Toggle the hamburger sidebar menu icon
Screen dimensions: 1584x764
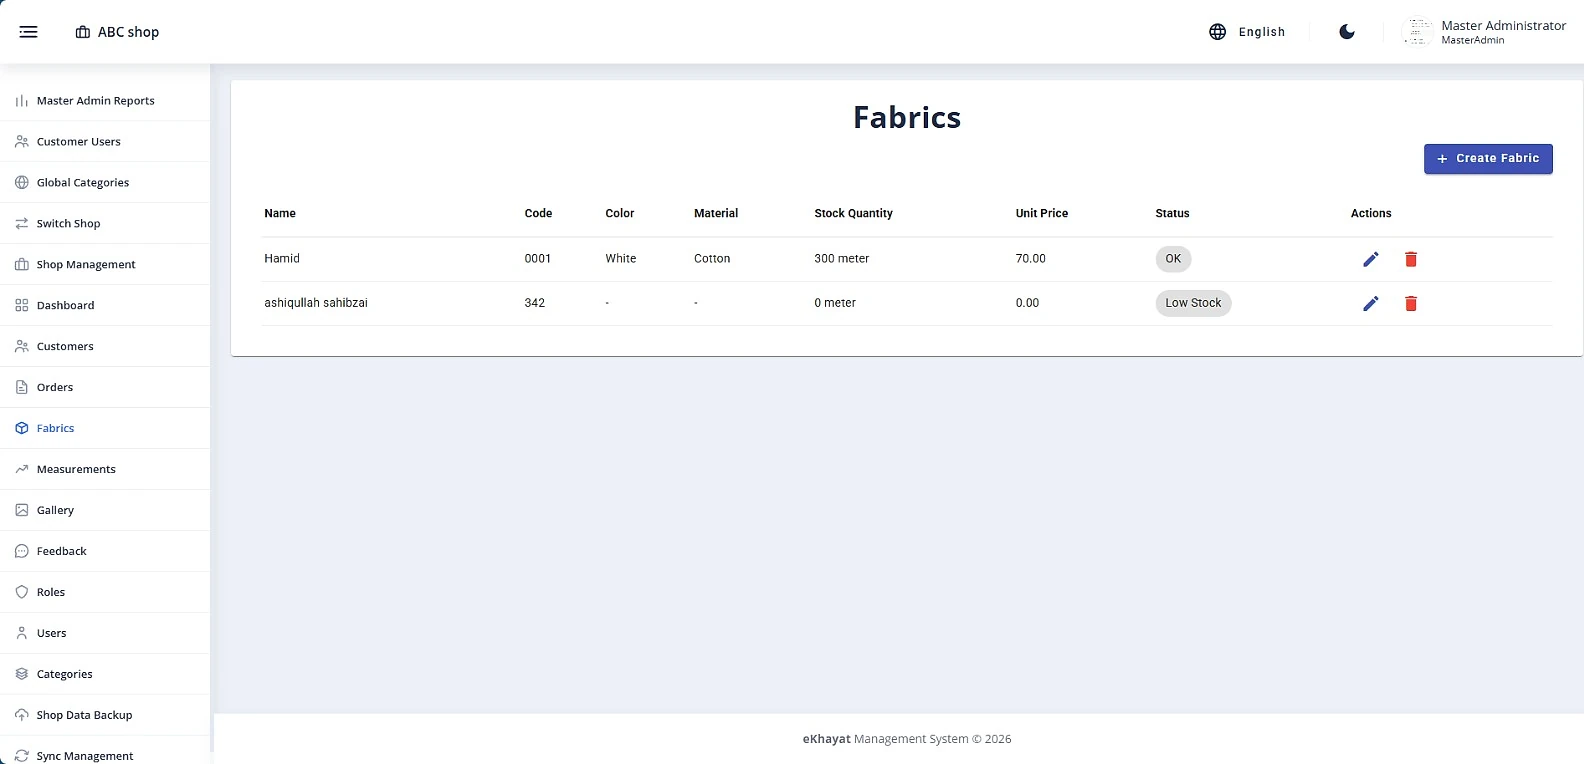(x=28, y=32)
